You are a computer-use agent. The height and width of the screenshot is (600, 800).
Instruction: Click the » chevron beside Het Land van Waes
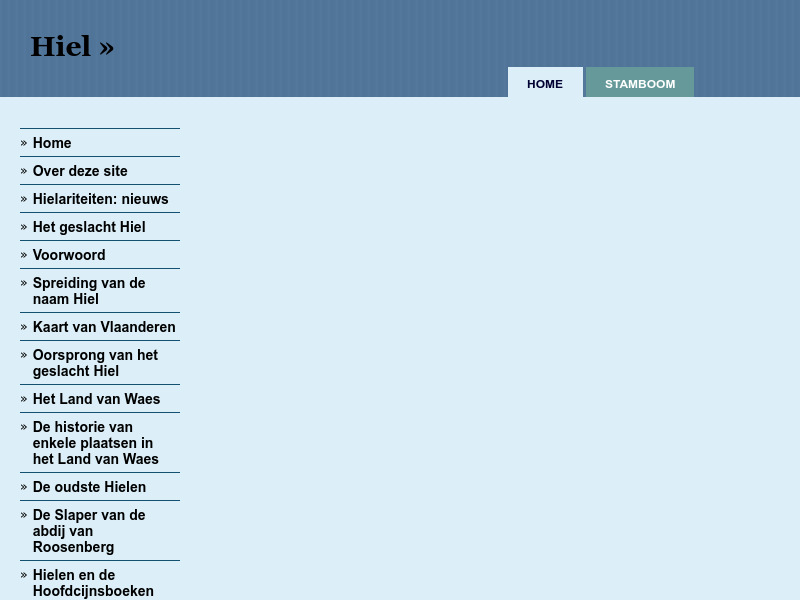pyautogui.click(x=24, y=399)
